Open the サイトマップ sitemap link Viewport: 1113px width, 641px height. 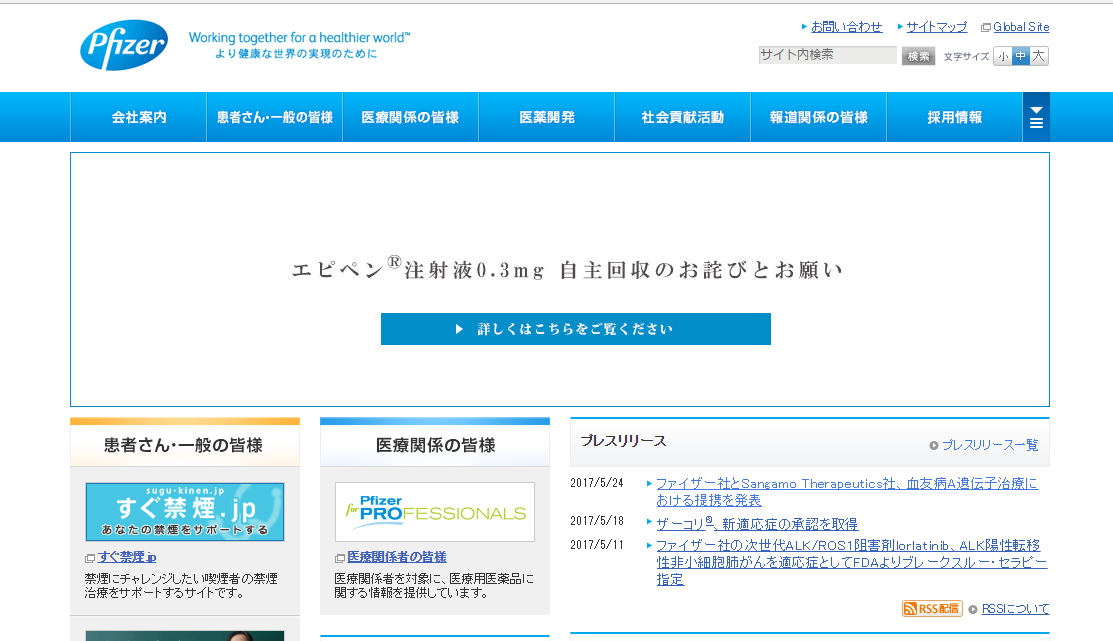tap(936, 27)
